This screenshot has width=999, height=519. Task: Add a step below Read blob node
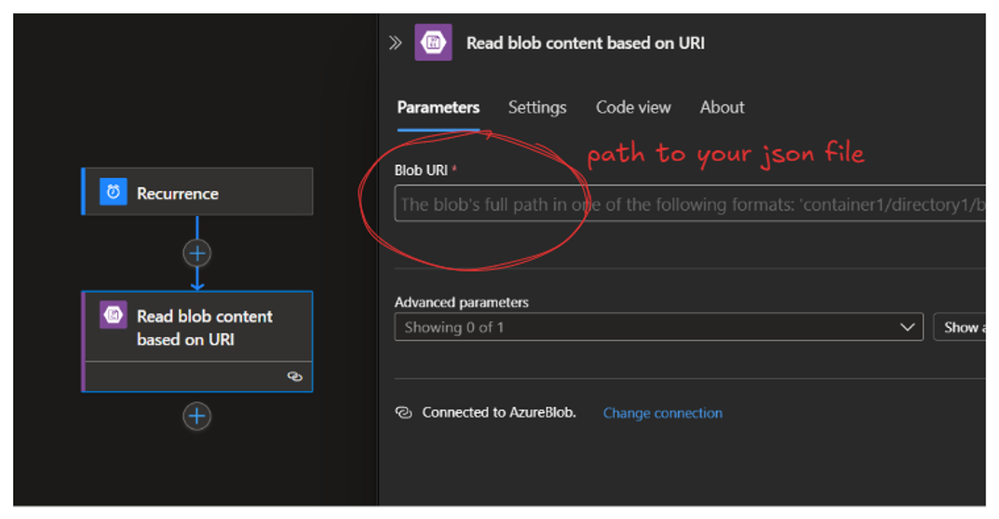tap(197, 416)
